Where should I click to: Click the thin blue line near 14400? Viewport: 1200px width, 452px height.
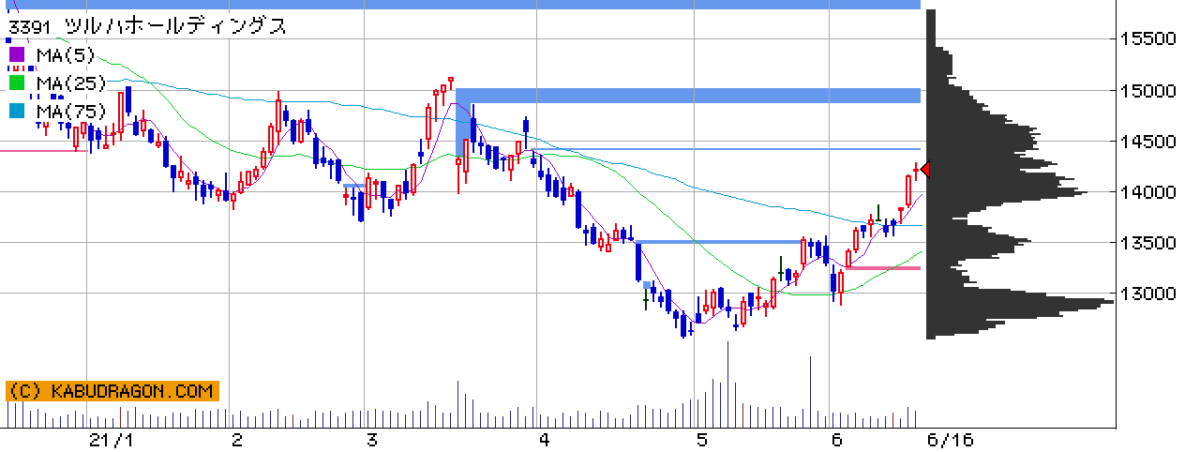(727, 149)
